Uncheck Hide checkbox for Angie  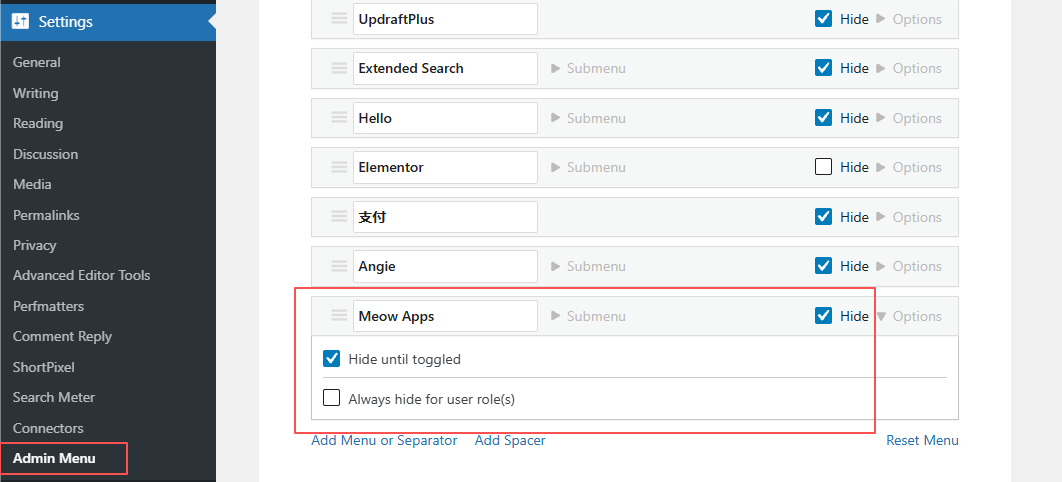824,266
